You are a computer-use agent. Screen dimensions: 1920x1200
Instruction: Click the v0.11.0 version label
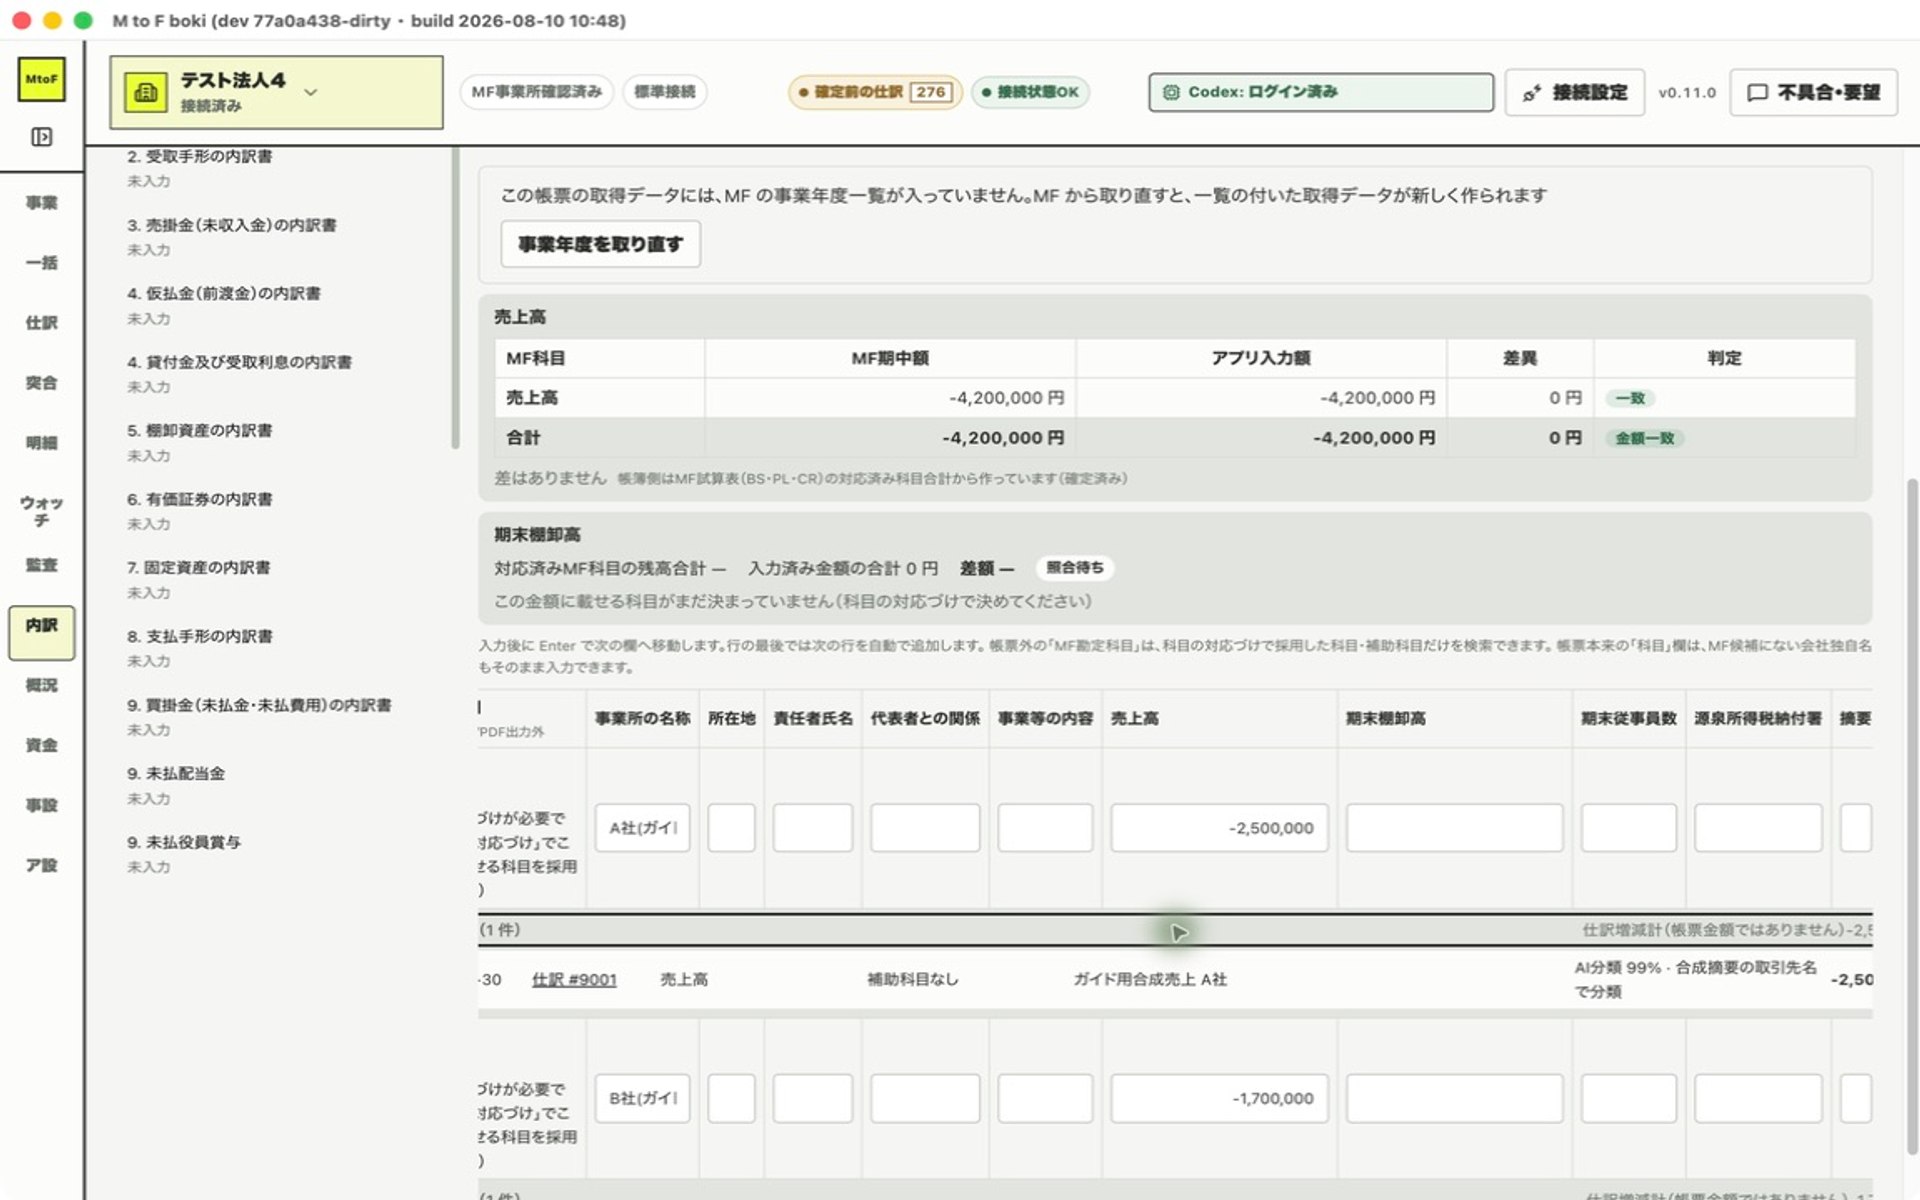click(x=1686, y=93)
